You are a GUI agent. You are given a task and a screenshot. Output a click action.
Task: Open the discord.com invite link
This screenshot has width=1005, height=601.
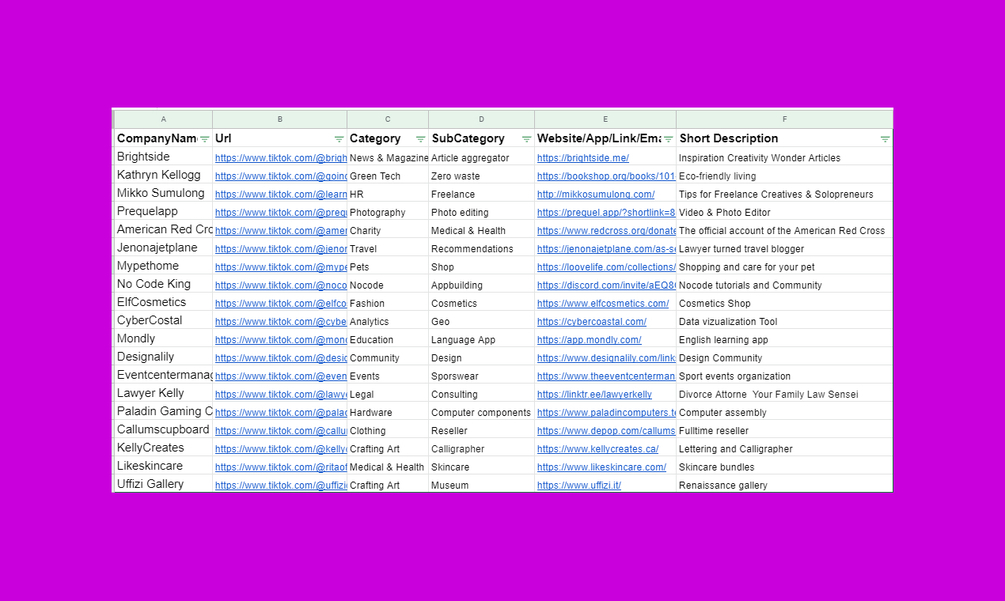tap(606, 285)
